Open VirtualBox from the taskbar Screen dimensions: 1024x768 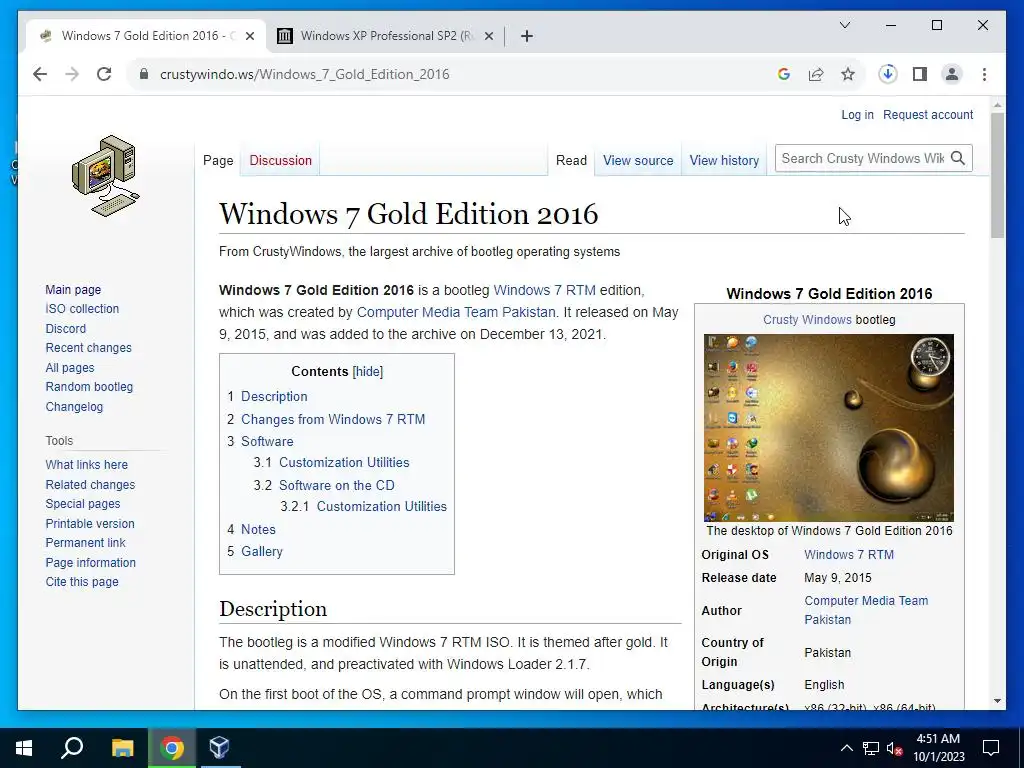click(219, 747)
